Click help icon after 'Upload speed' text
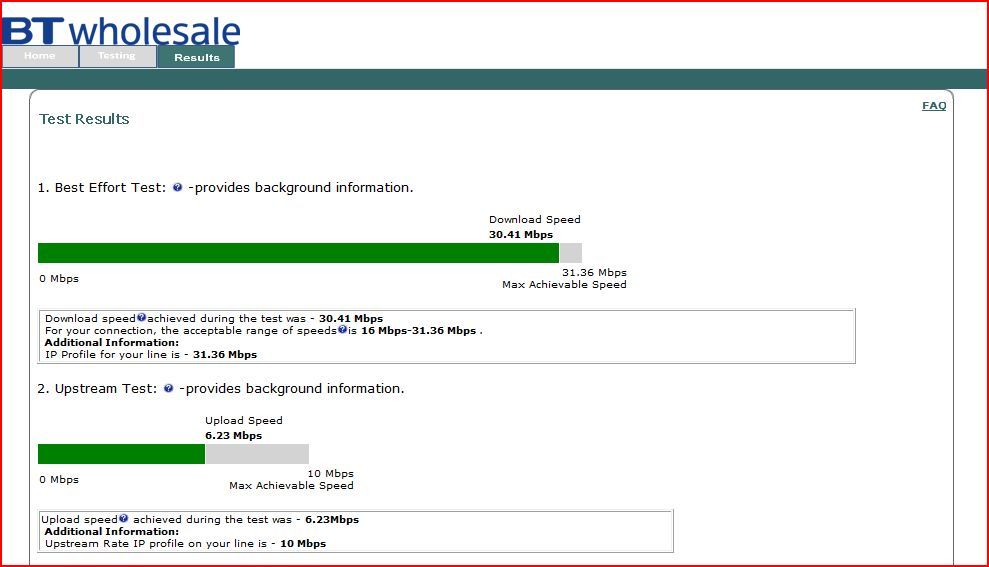 point(124,518)
